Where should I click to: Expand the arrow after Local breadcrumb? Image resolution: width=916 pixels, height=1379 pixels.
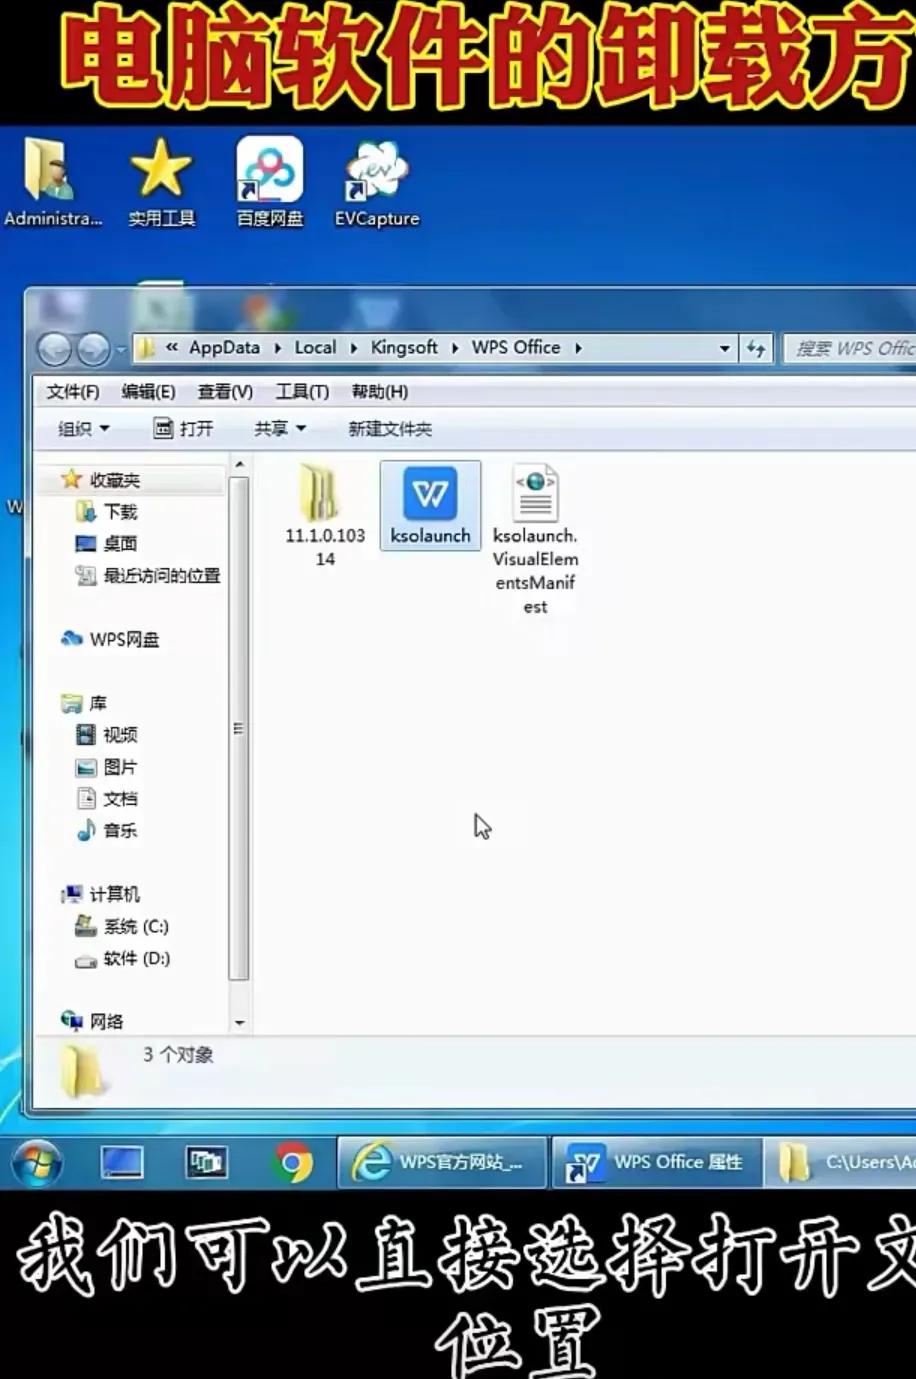(x=353, y=348)
